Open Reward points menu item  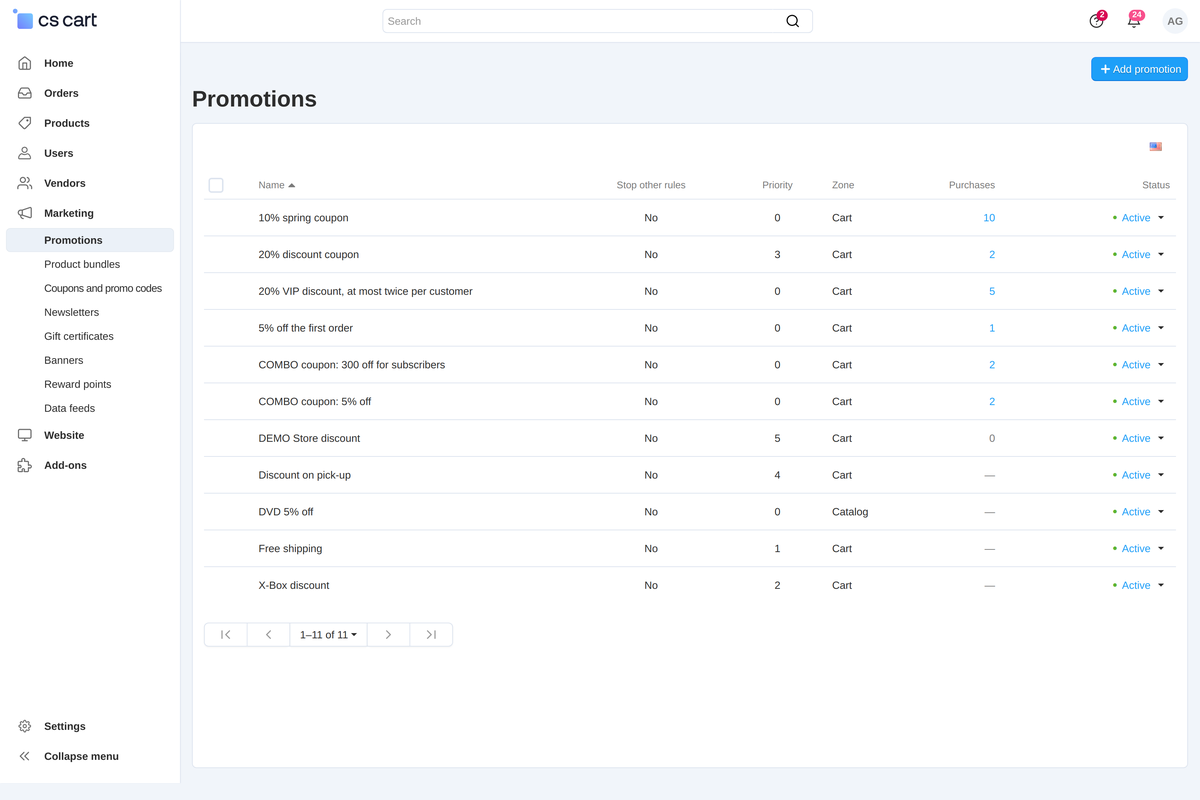click(78, 384)
